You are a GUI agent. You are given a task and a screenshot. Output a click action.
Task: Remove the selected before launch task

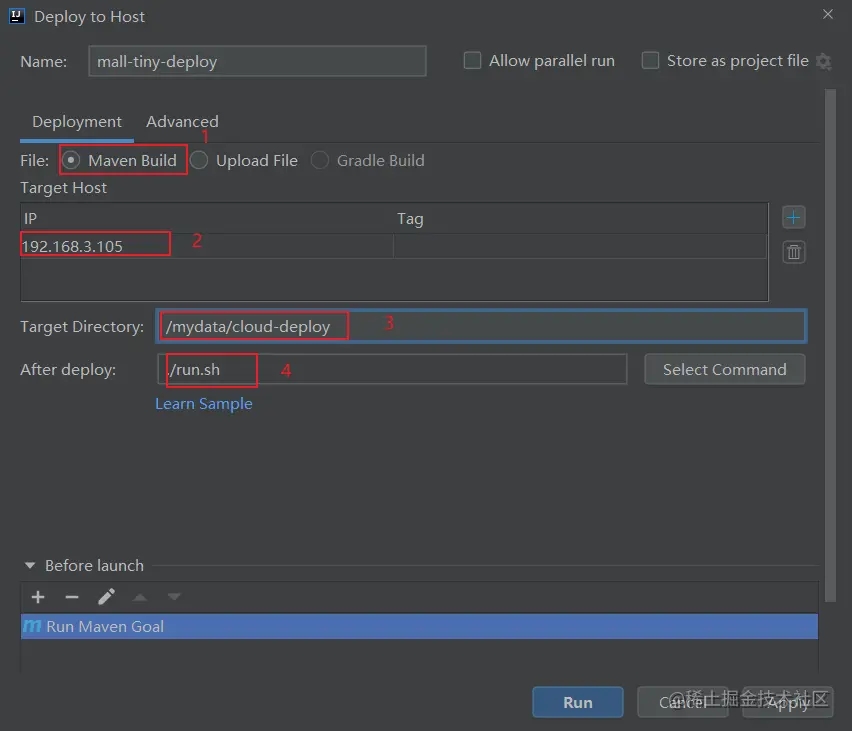pos(72,597)
